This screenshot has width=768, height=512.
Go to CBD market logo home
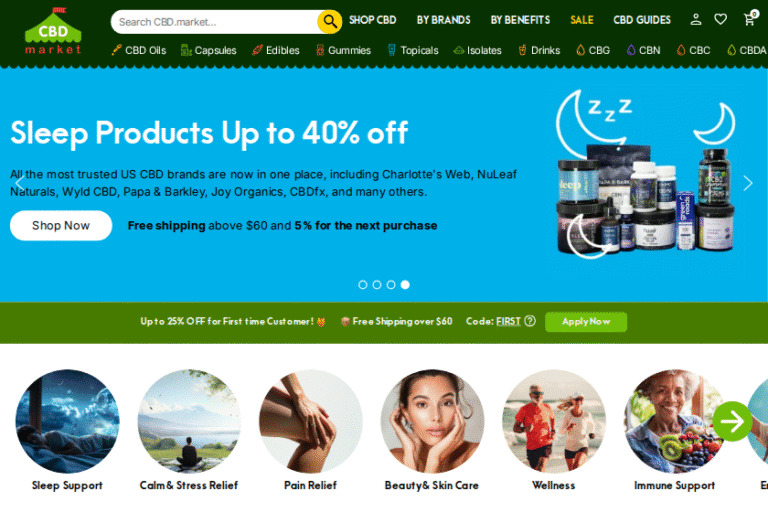53,30
